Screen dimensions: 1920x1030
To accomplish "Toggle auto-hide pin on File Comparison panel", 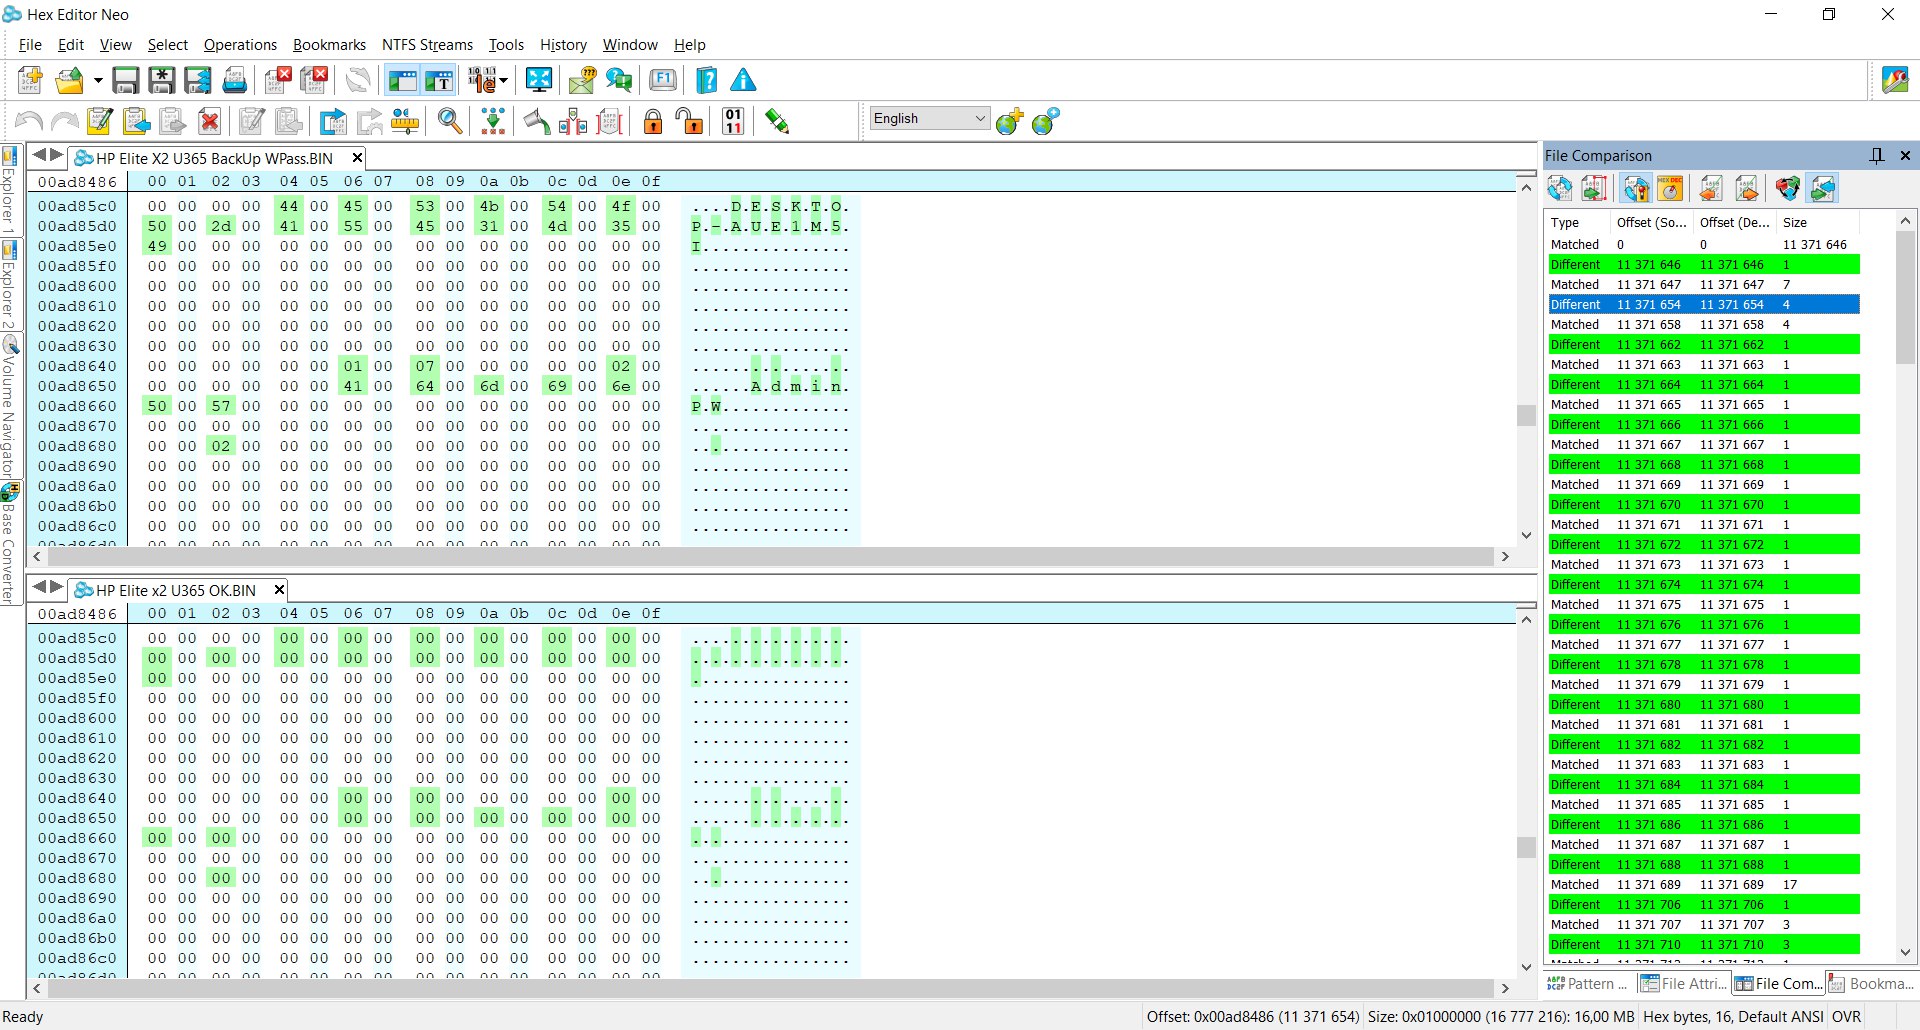I will point(1877,155).
